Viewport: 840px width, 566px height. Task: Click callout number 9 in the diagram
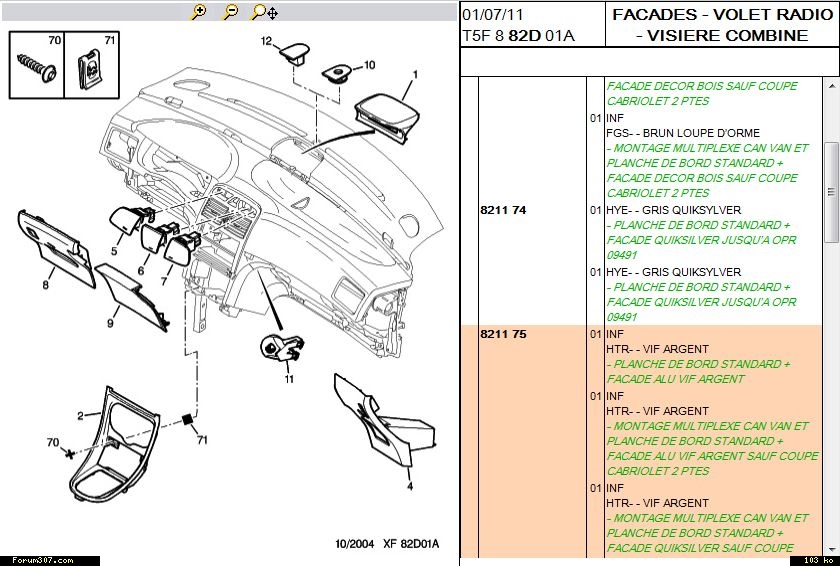[110, 323]
